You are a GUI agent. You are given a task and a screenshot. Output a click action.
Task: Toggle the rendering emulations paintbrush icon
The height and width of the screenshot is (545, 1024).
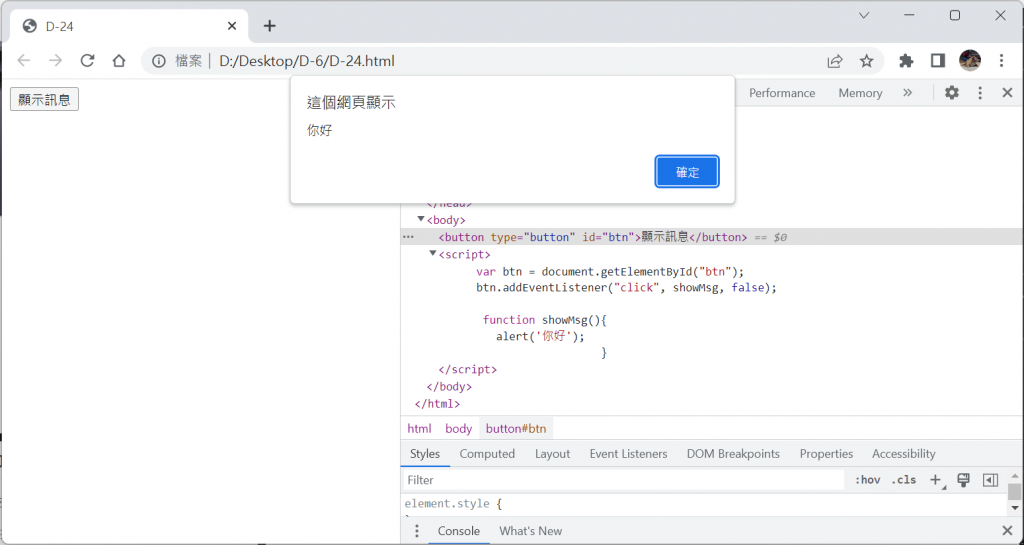pos(963,480)
